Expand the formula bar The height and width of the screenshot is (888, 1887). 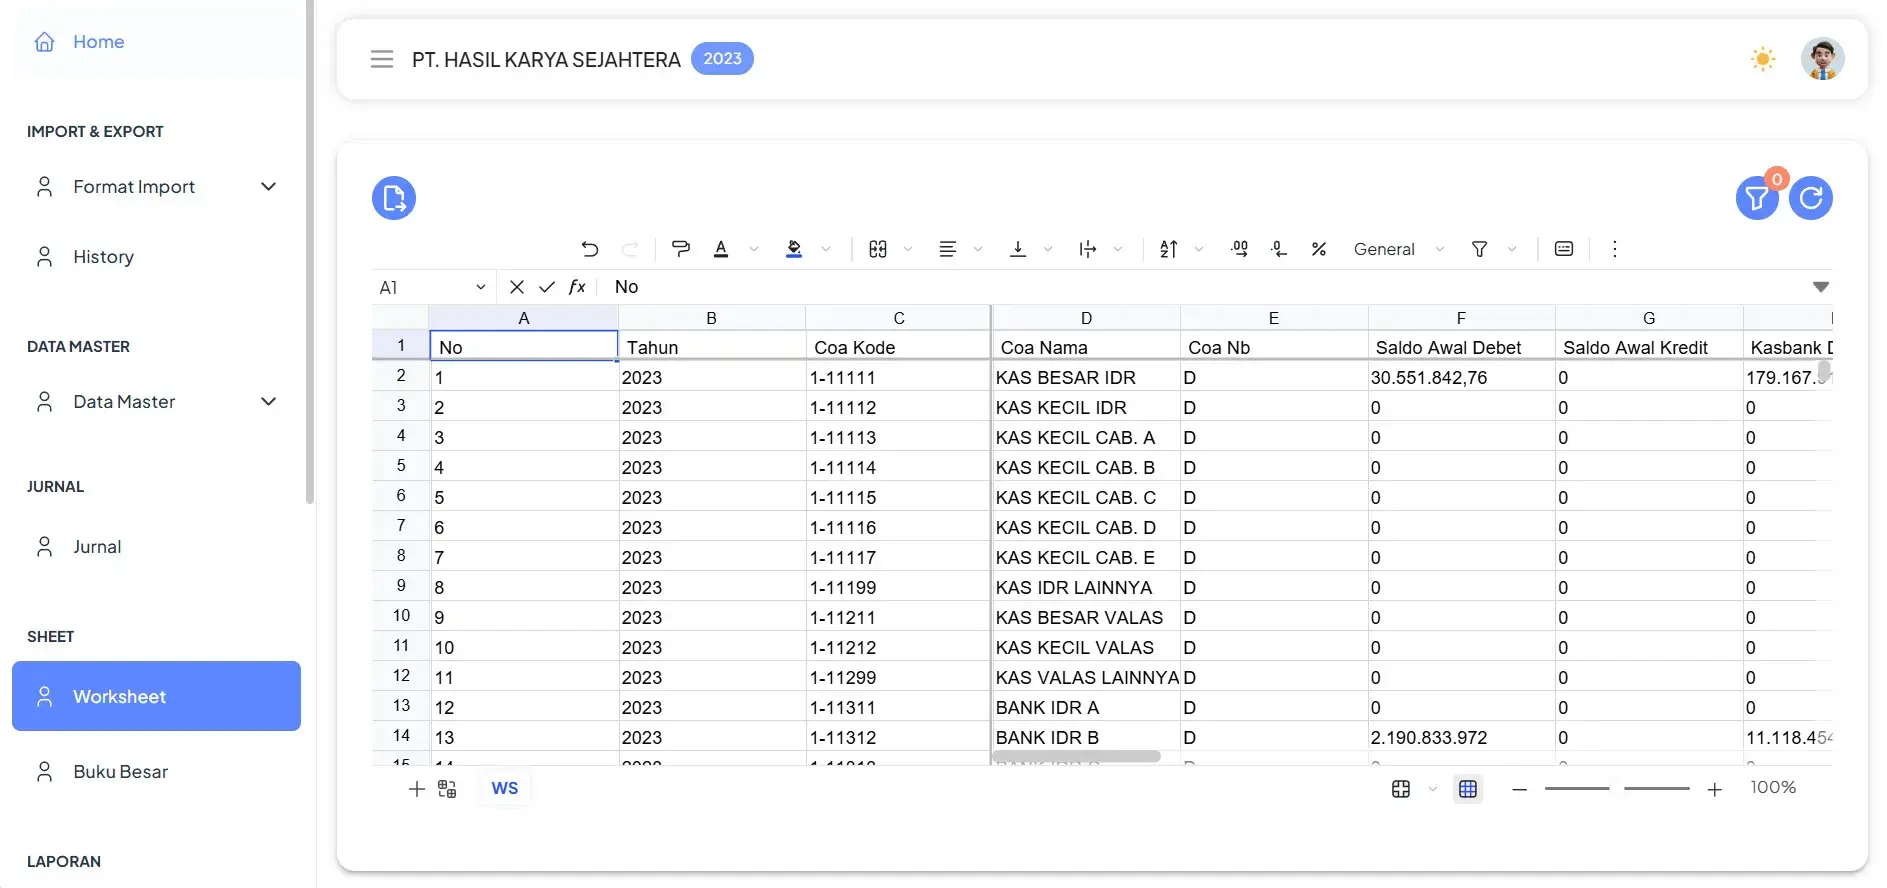point(1821,287)
